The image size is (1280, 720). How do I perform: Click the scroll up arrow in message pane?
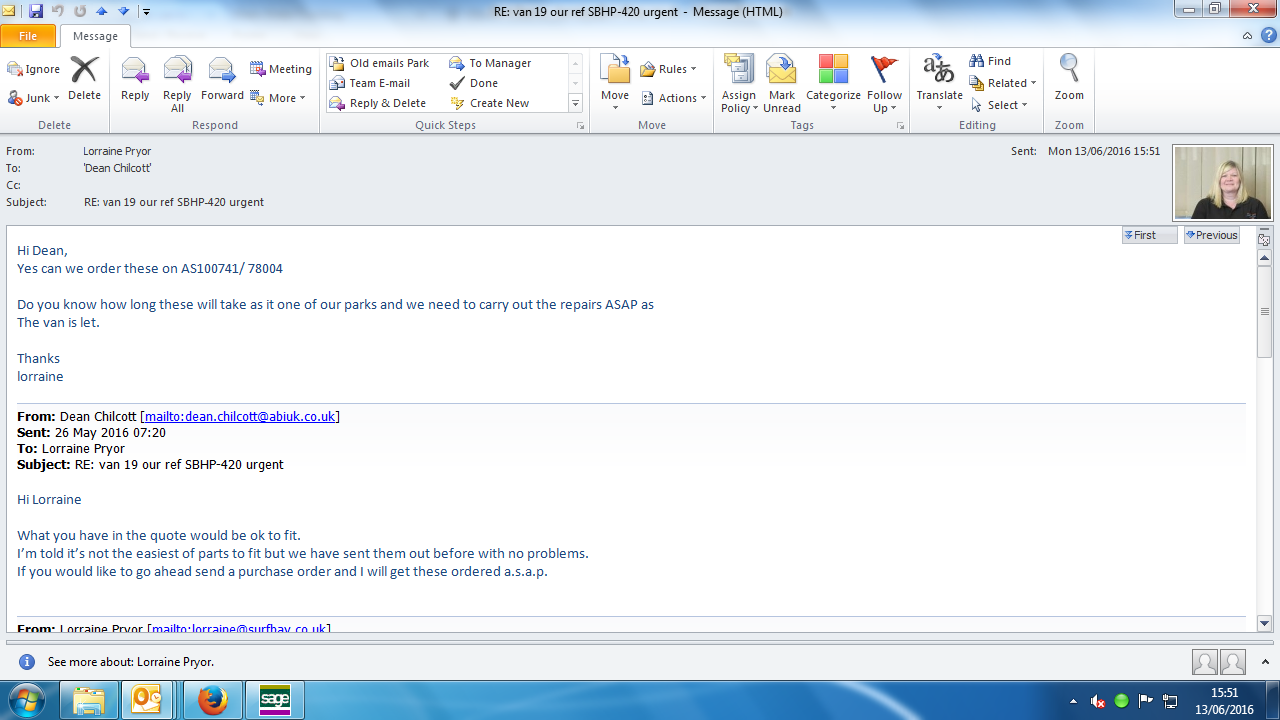[x=1264, y=258]
